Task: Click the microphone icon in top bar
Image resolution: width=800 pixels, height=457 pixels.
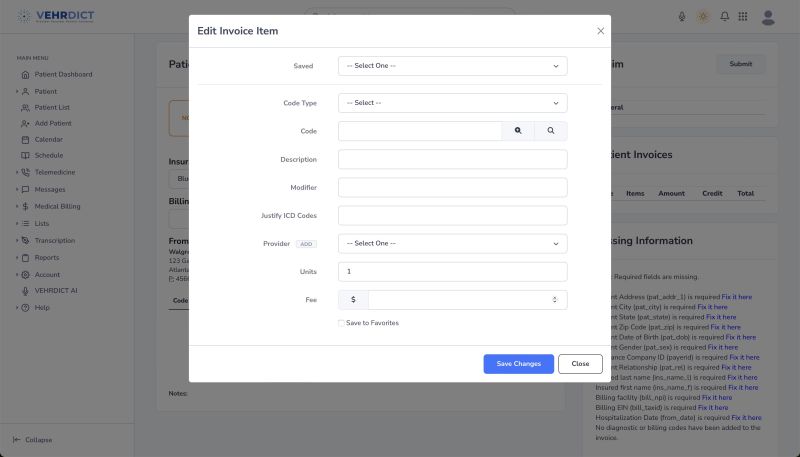Action: 682,16
